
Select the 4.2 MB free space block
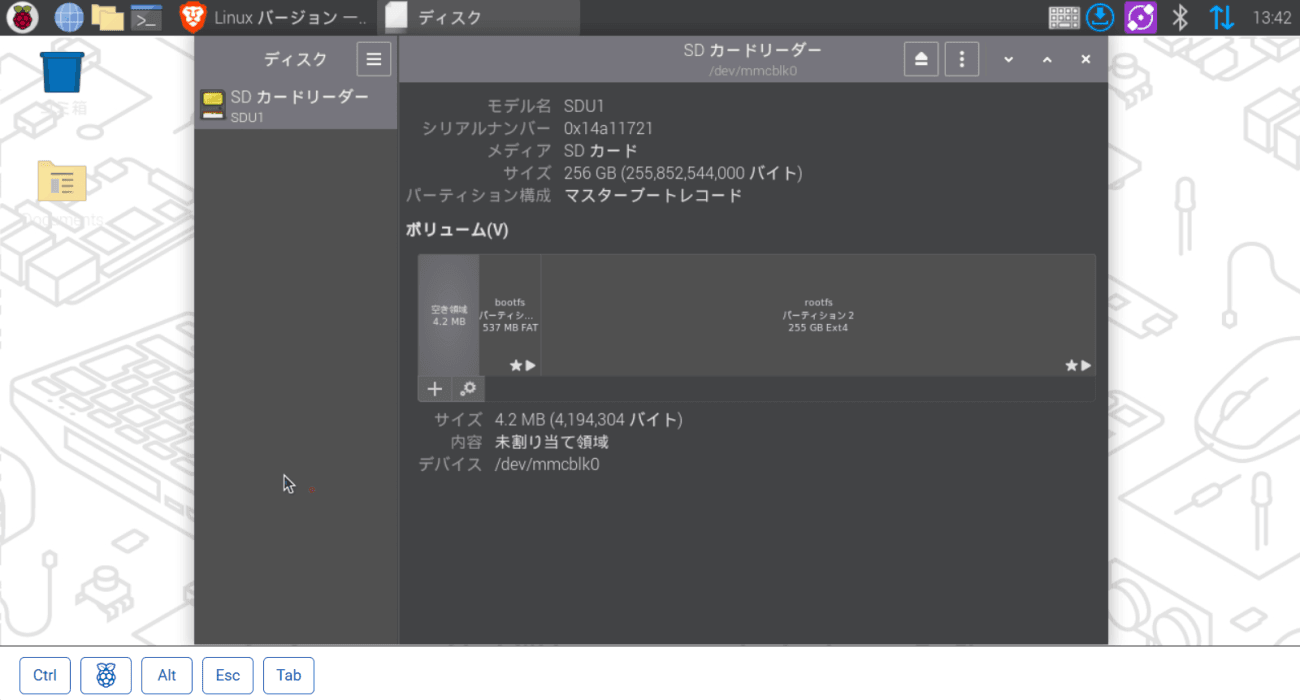pyautogui.click(x=449, y=315)
